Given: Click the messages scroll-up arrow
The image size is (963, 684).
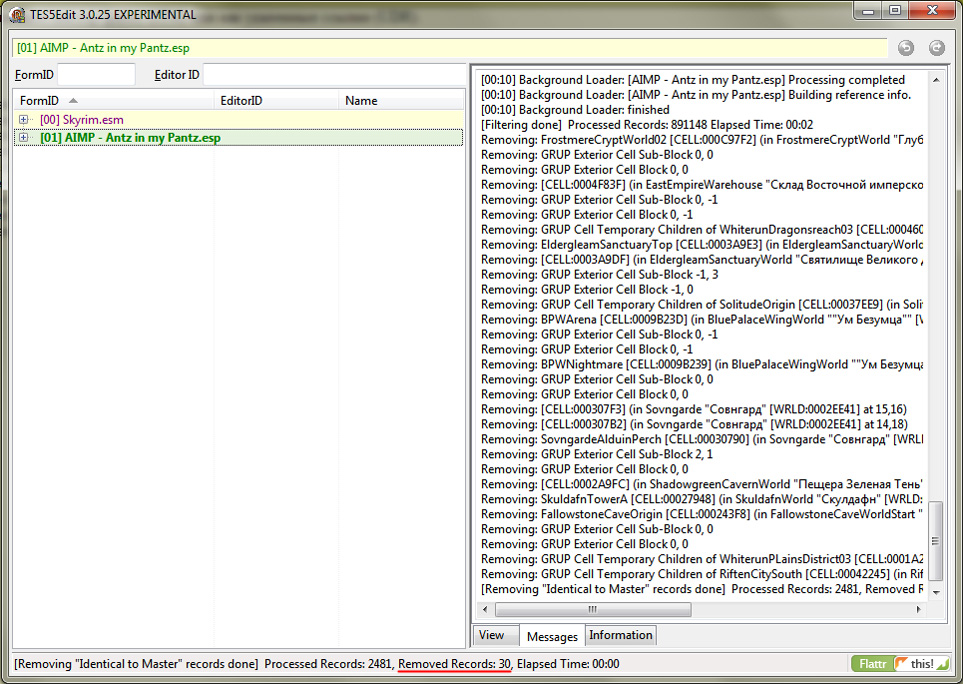Looking at the screenshot, I should coord(935,80).
